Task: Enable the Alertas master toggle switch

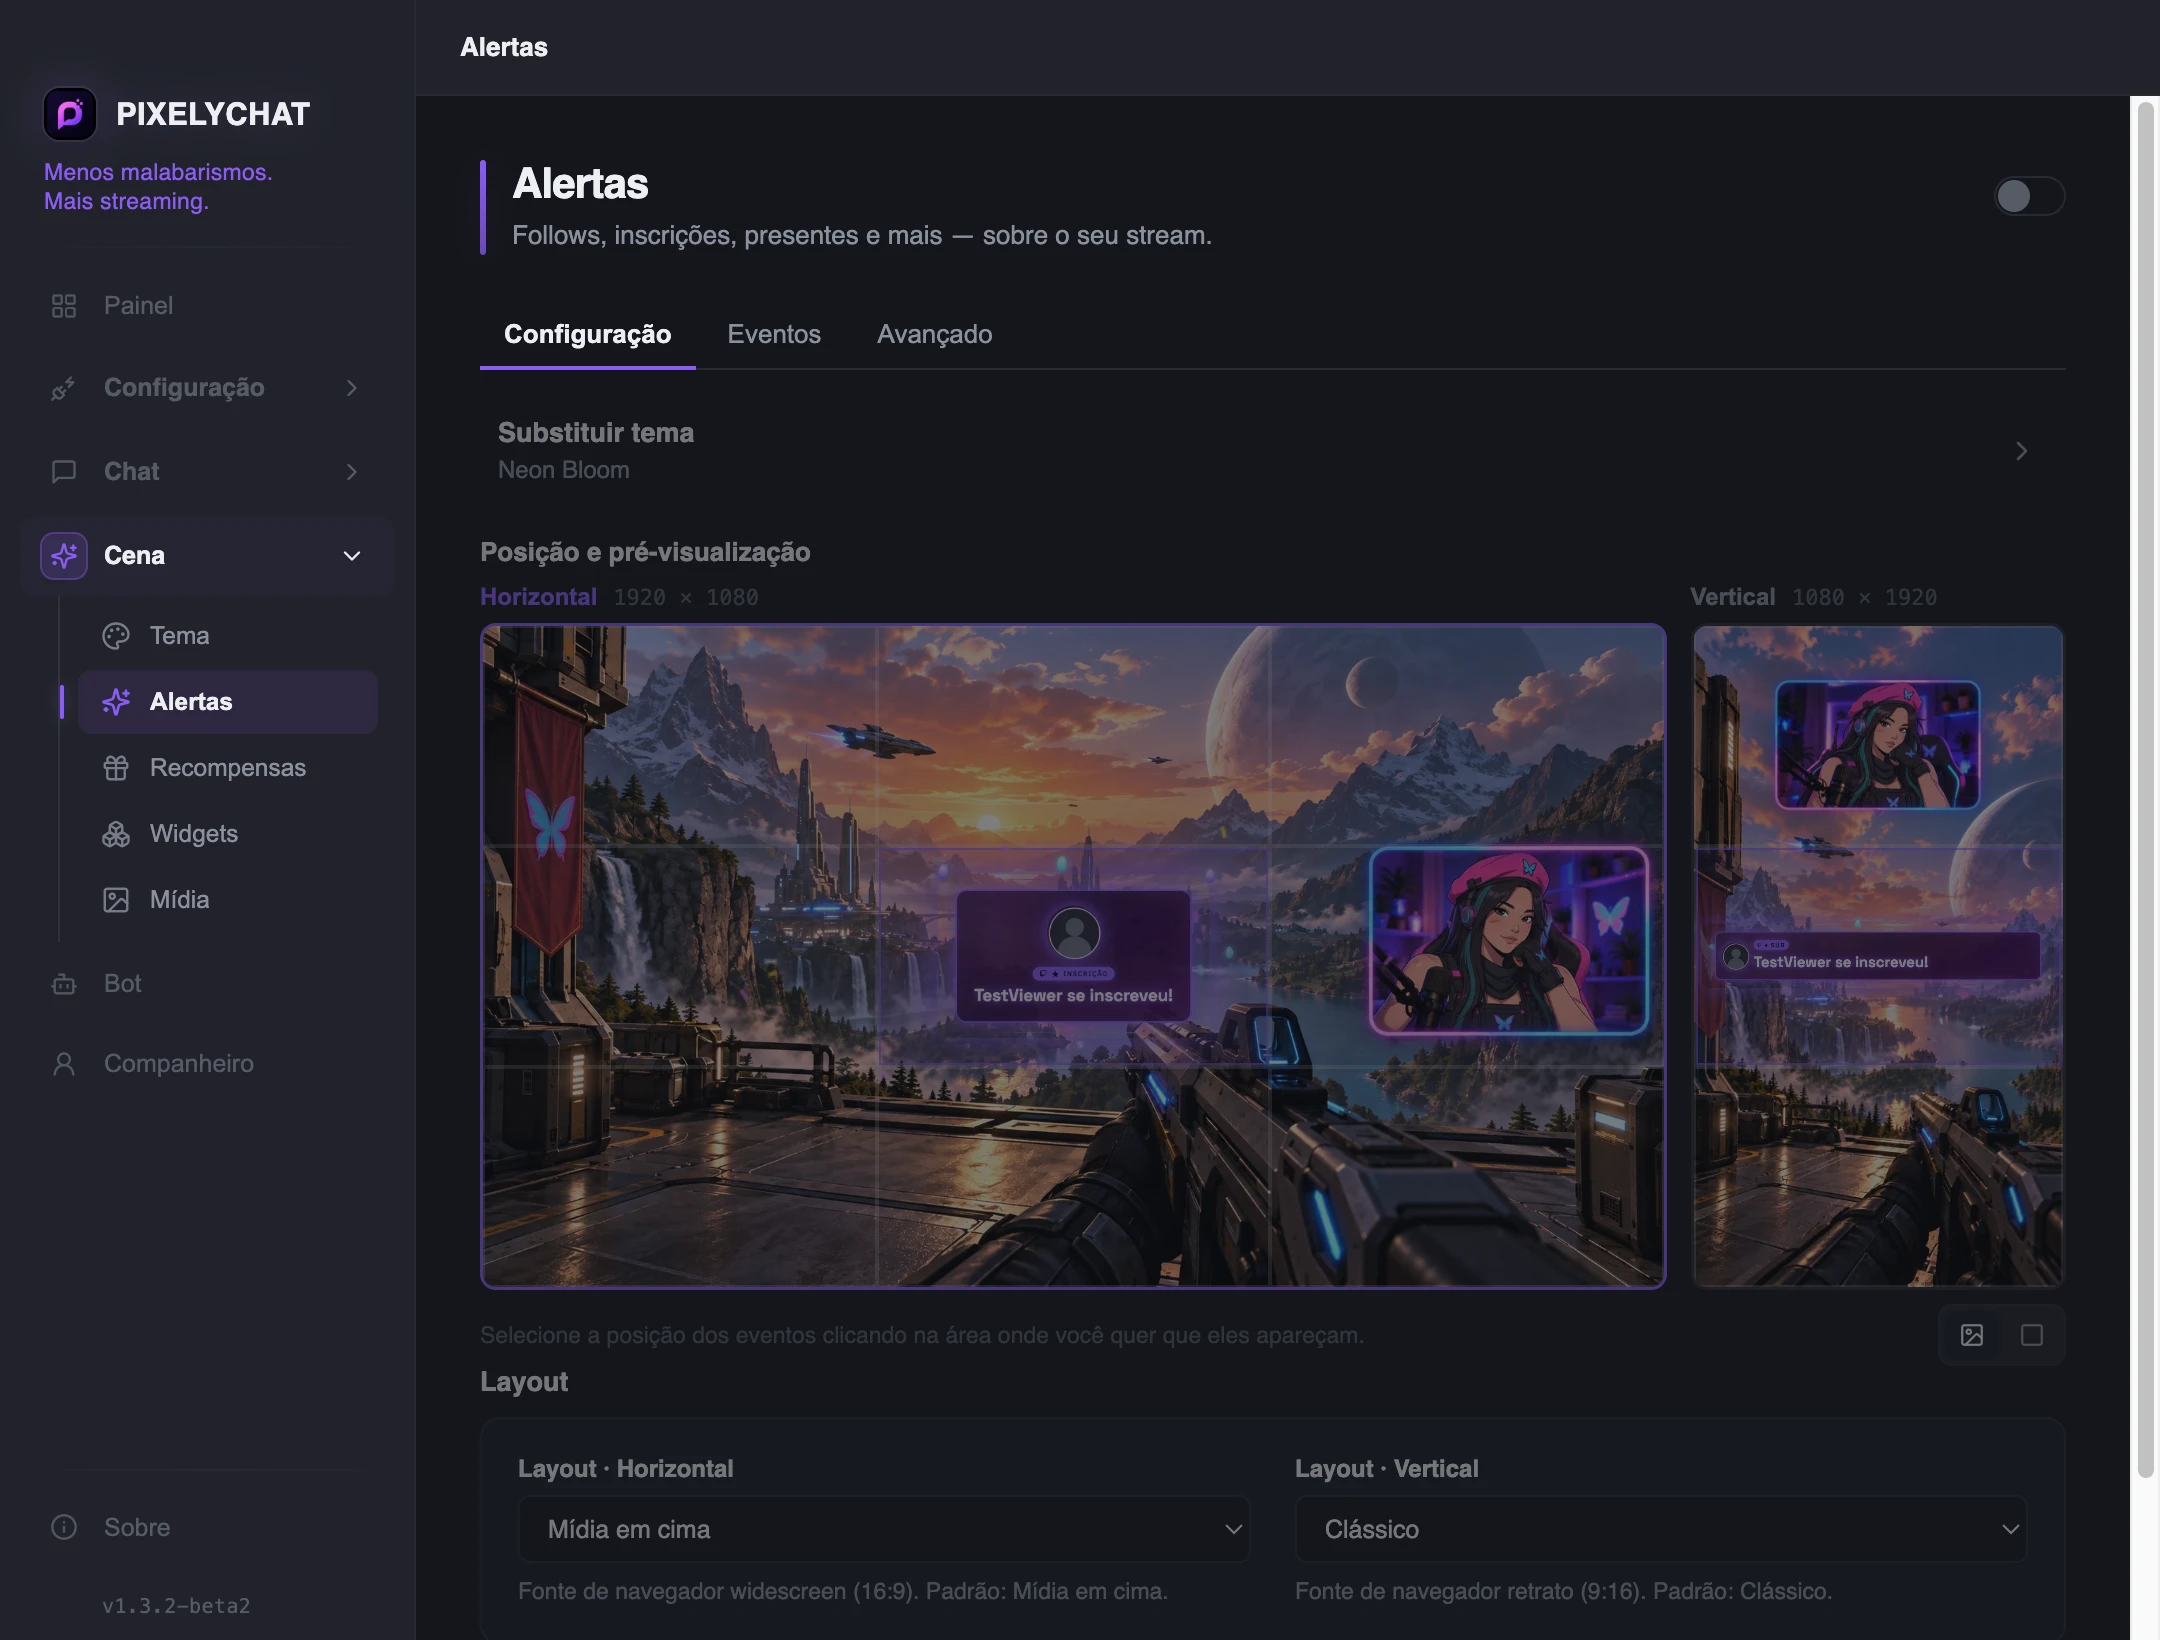Action: point(2029,196)
